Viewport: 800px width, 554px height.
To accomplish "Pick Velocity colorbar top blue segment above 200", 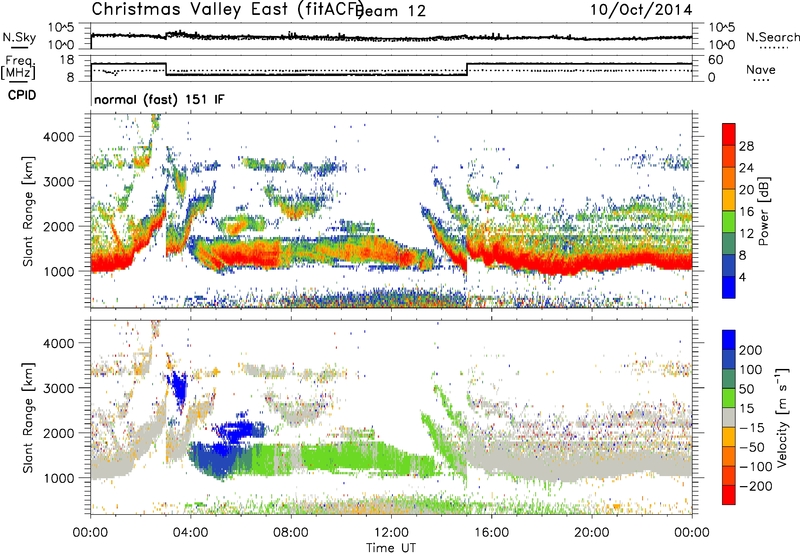I will click(x=729, y=340).
